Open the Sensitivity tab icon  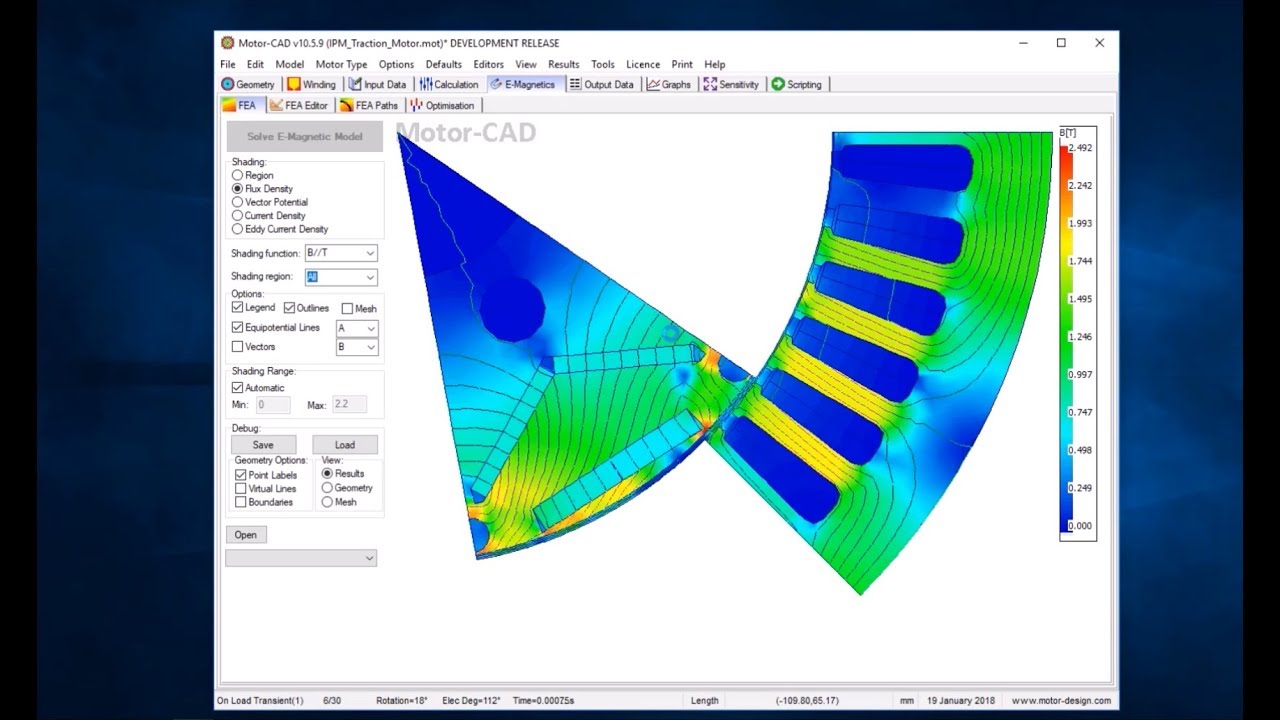pyautogui.click(x=710, y=85)
